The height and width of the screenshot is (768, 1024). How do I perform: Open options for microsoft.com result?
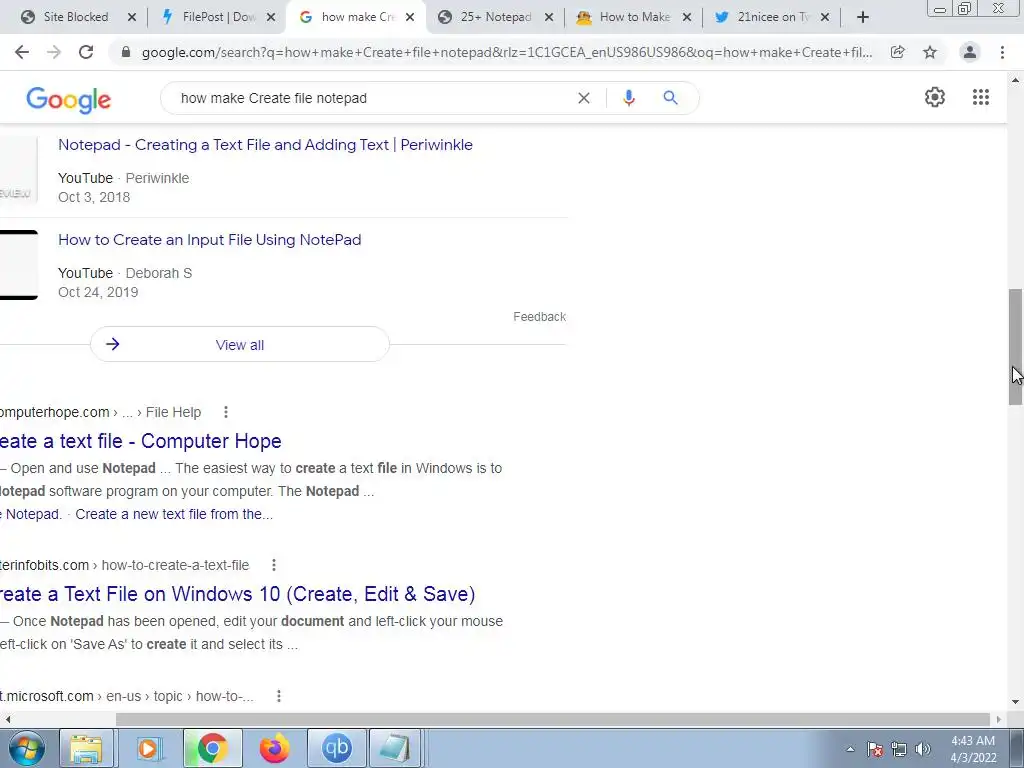tap(279, 696)
